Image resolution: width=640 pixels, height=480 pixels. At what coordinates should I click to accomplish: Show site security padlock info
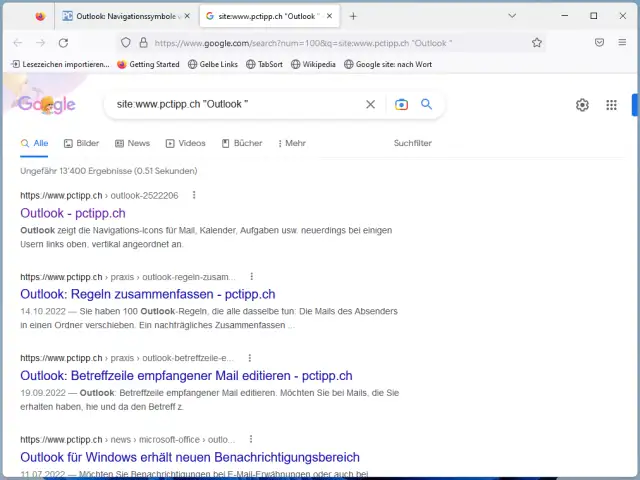(x=143, y=42)
